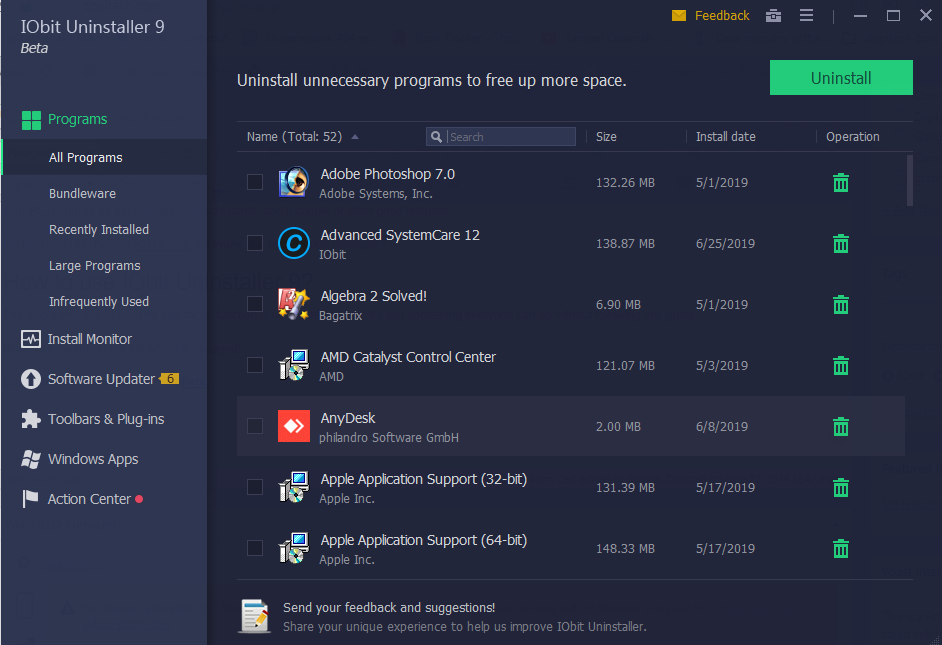Open the Feedback link
Viewport: 942px width, 645px height.
pos(721,15)
